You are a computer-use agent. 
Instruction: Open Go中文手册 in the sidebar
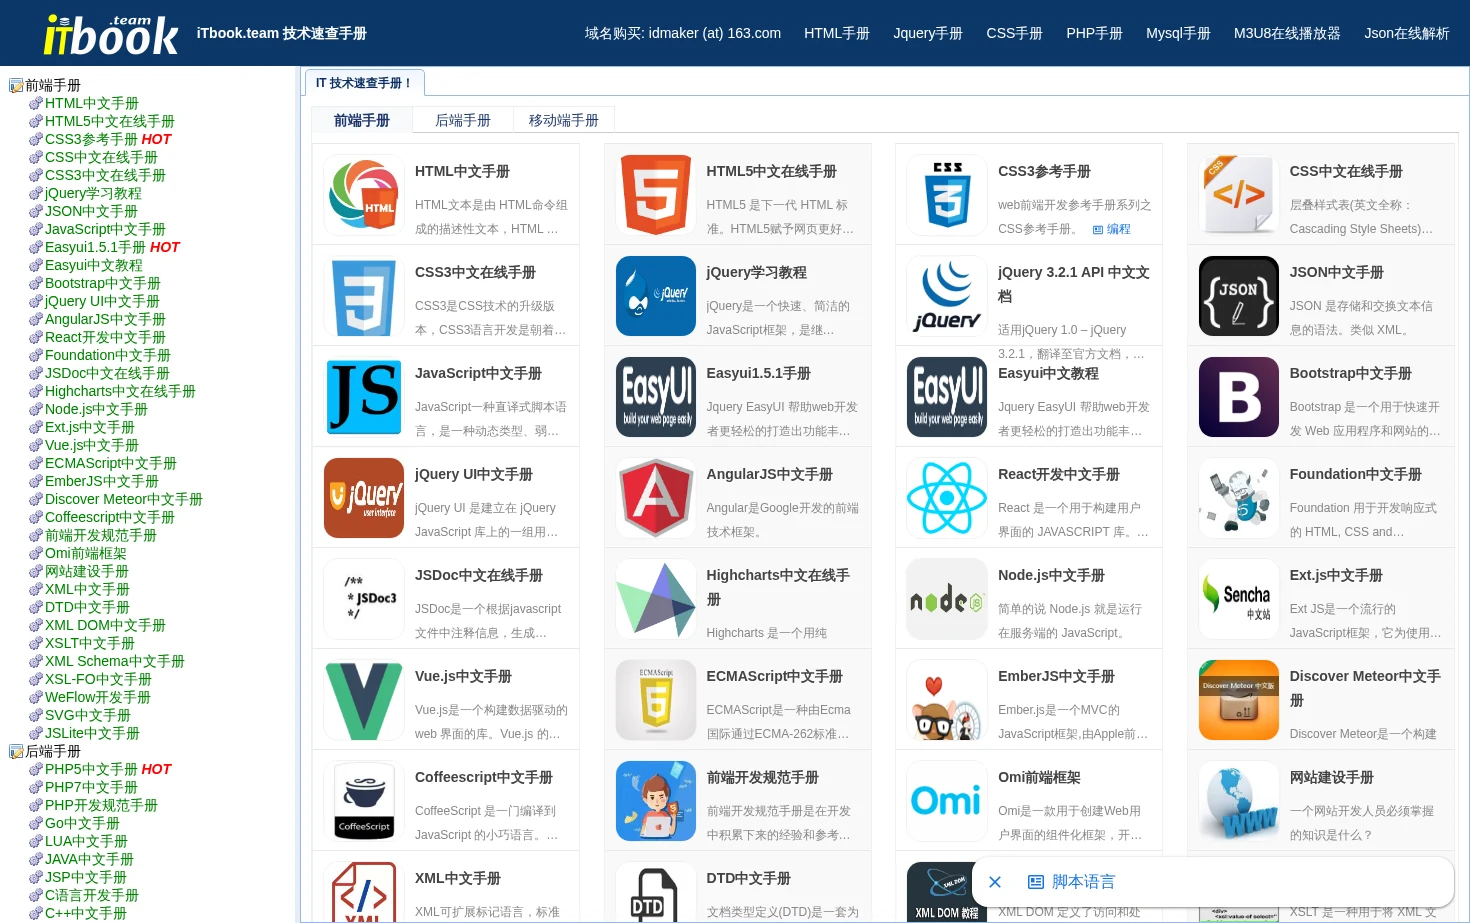click(x=82, y=824)
